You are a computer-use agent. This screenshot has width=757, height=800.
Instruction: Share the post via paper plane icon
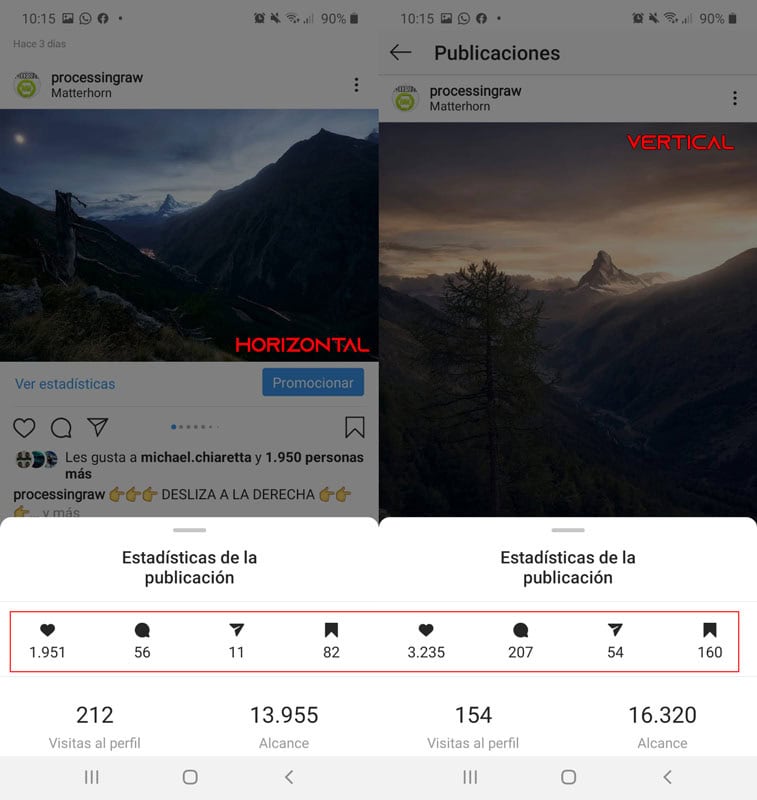97,427
